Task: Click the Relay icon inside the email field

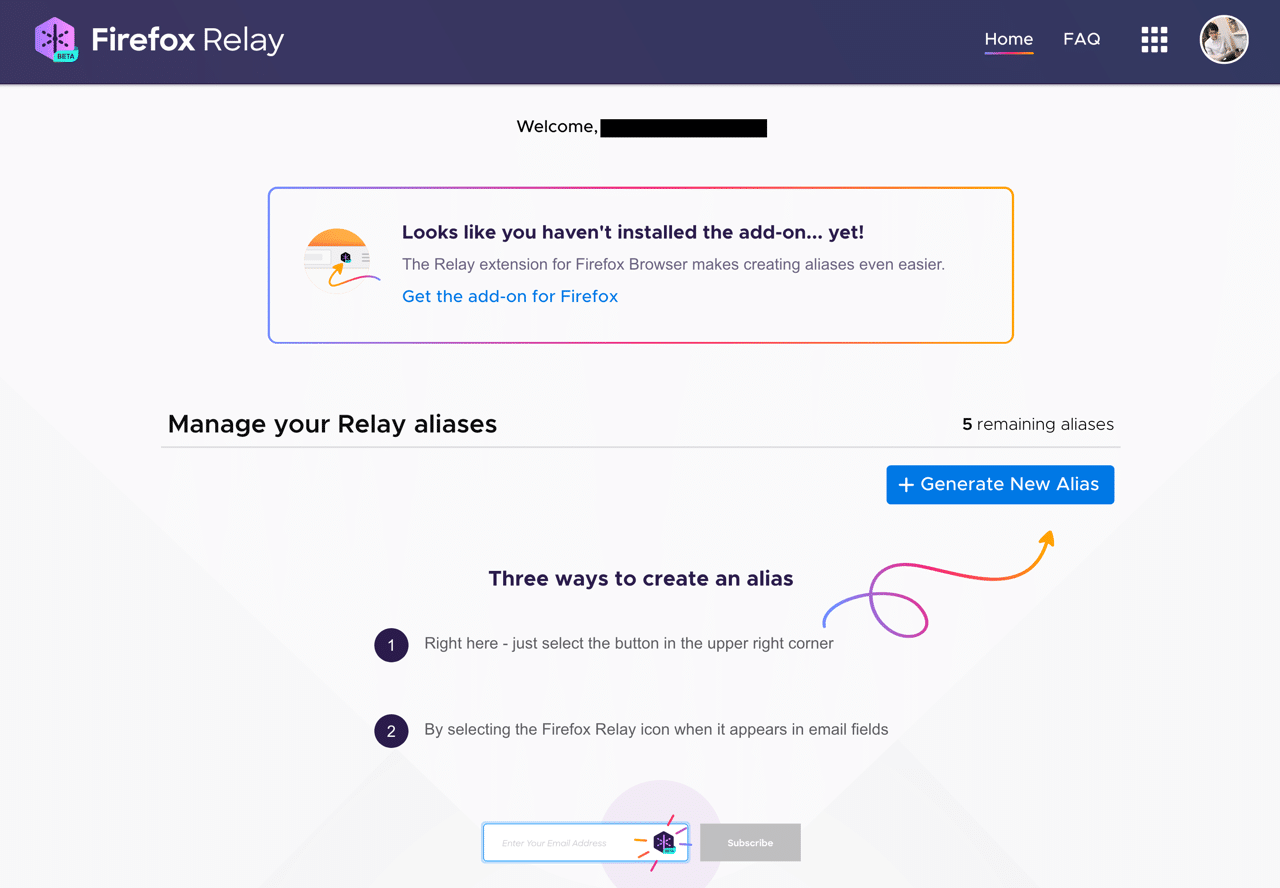Action: pyautogui.click(x=664, y=842)
